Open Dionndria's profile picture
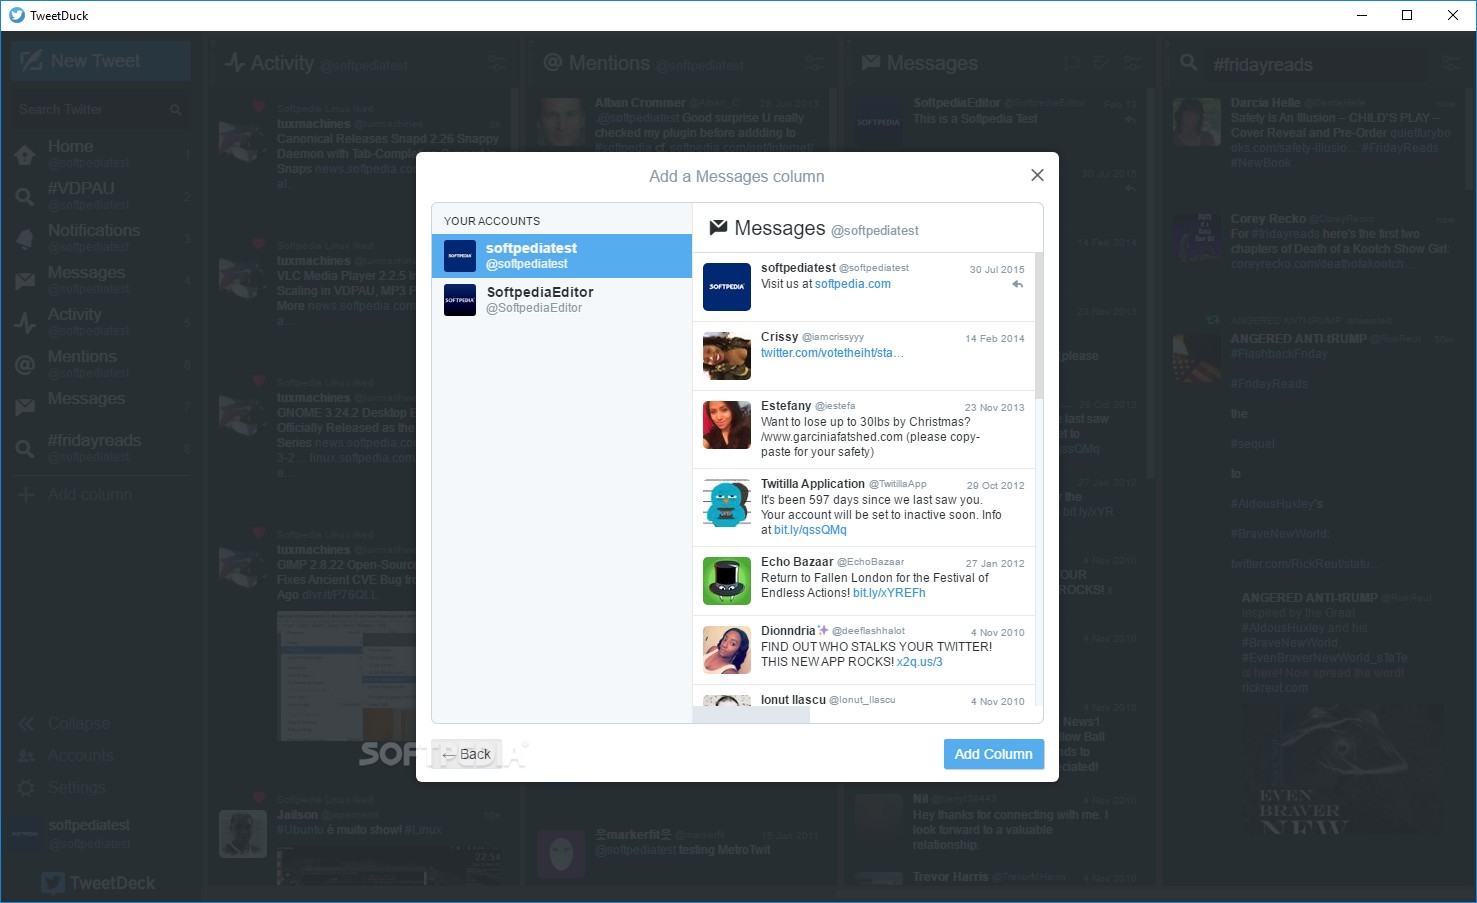The width and height of the screenshot is (1477, 903). [x=727, y=650]
